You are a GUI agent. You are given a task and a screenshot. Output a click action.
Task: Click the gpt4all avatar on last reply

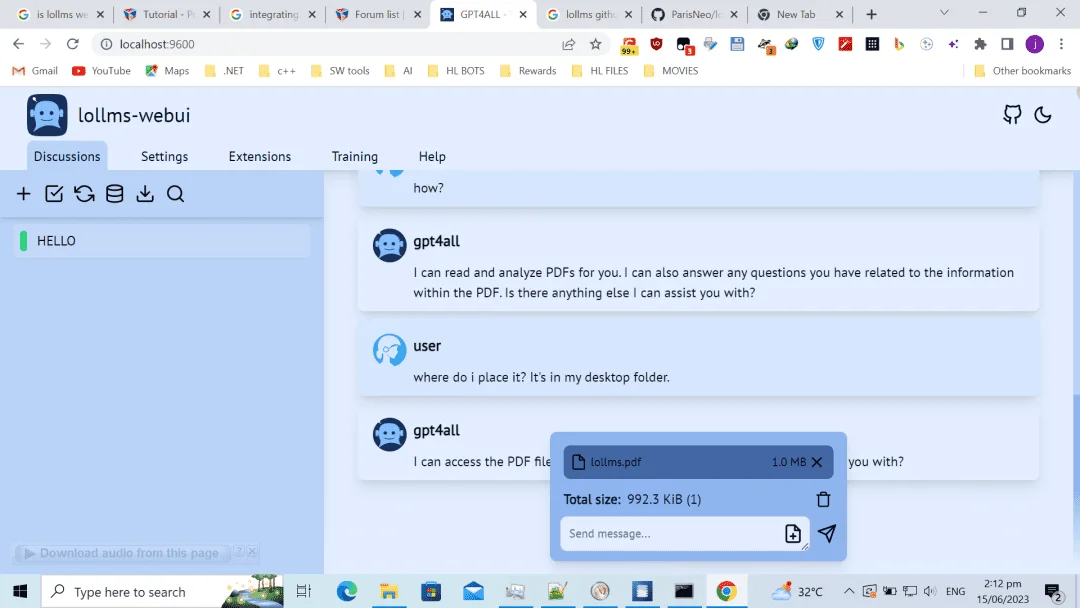(x=389, y=434)
